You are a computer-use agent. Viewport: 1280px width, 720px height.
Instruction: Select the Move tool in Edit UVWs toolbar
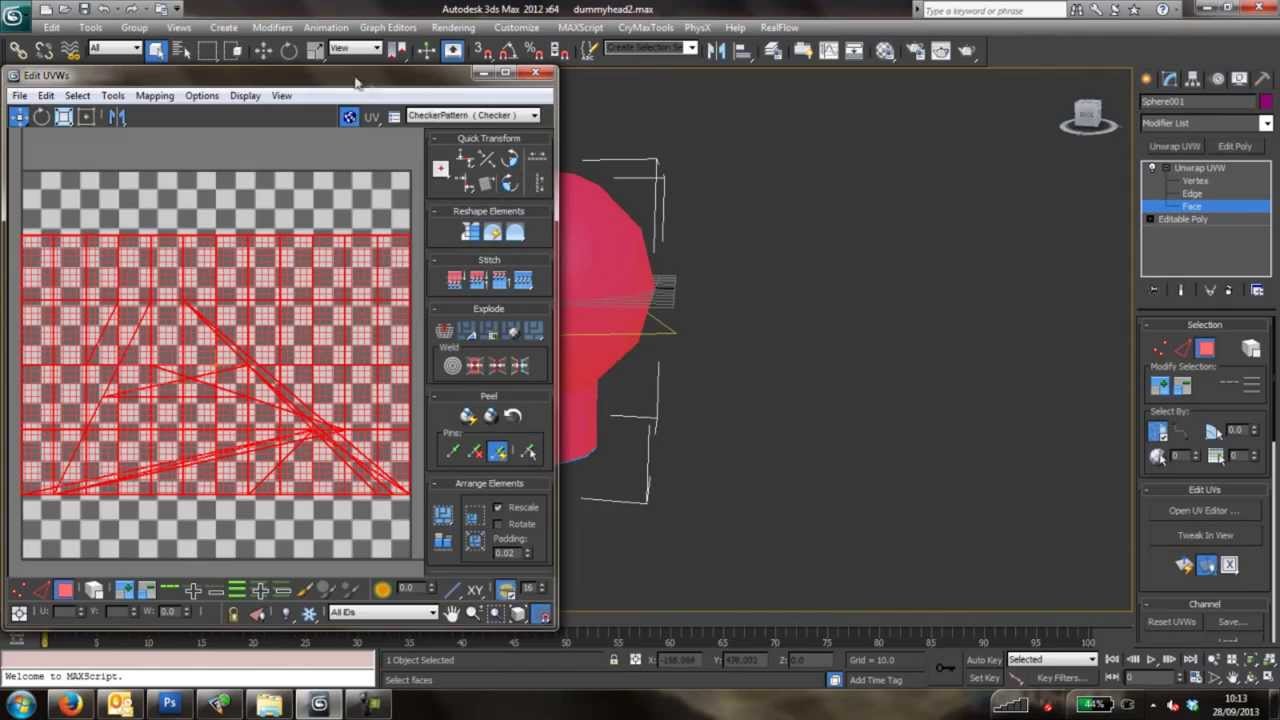(x=19, y=117)
